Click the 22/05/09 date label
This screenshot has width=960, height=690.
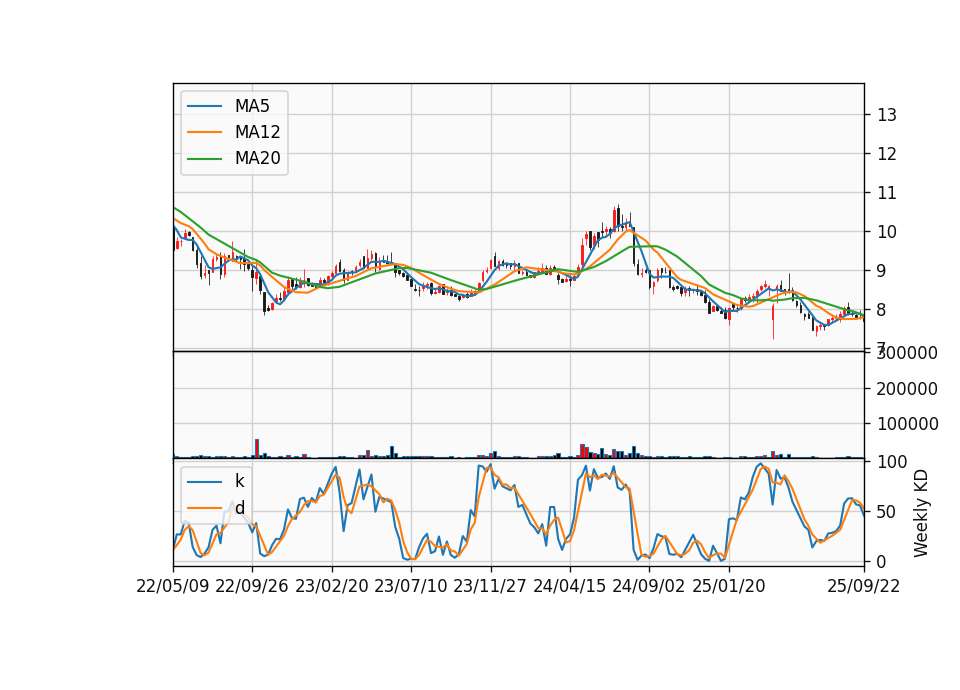[x=173, y=586]
